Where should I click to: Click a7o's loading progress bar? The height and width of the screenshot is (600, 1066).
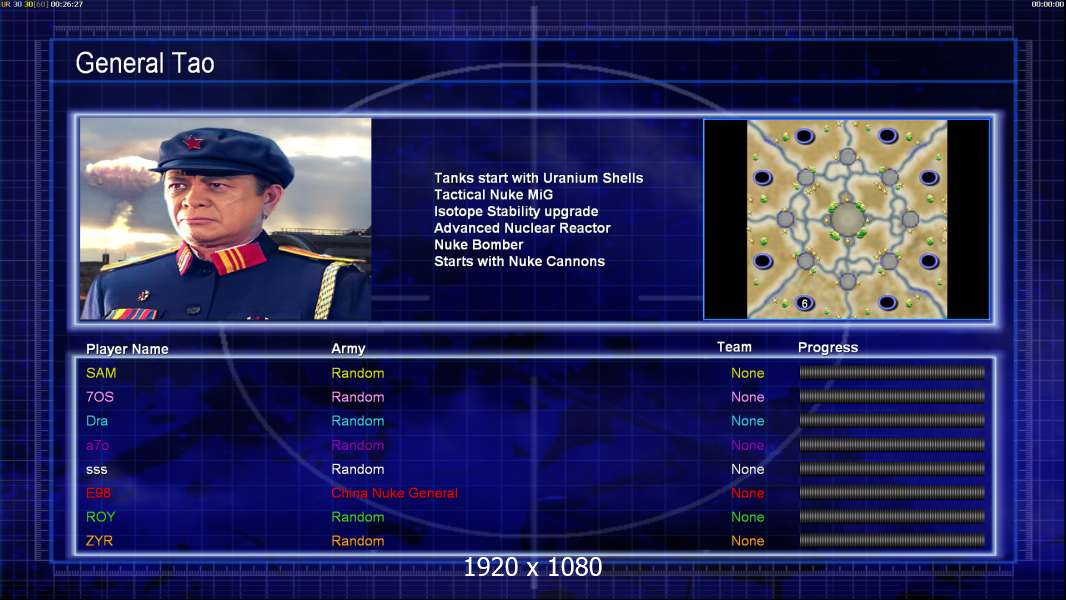pos(892,444)
